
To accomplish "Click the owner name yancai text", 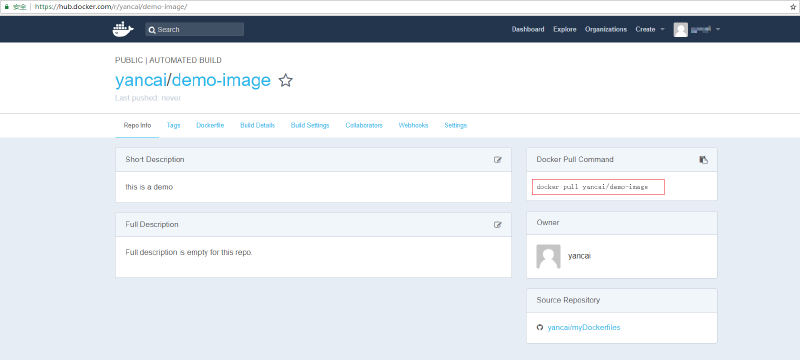I will (580, 256).
